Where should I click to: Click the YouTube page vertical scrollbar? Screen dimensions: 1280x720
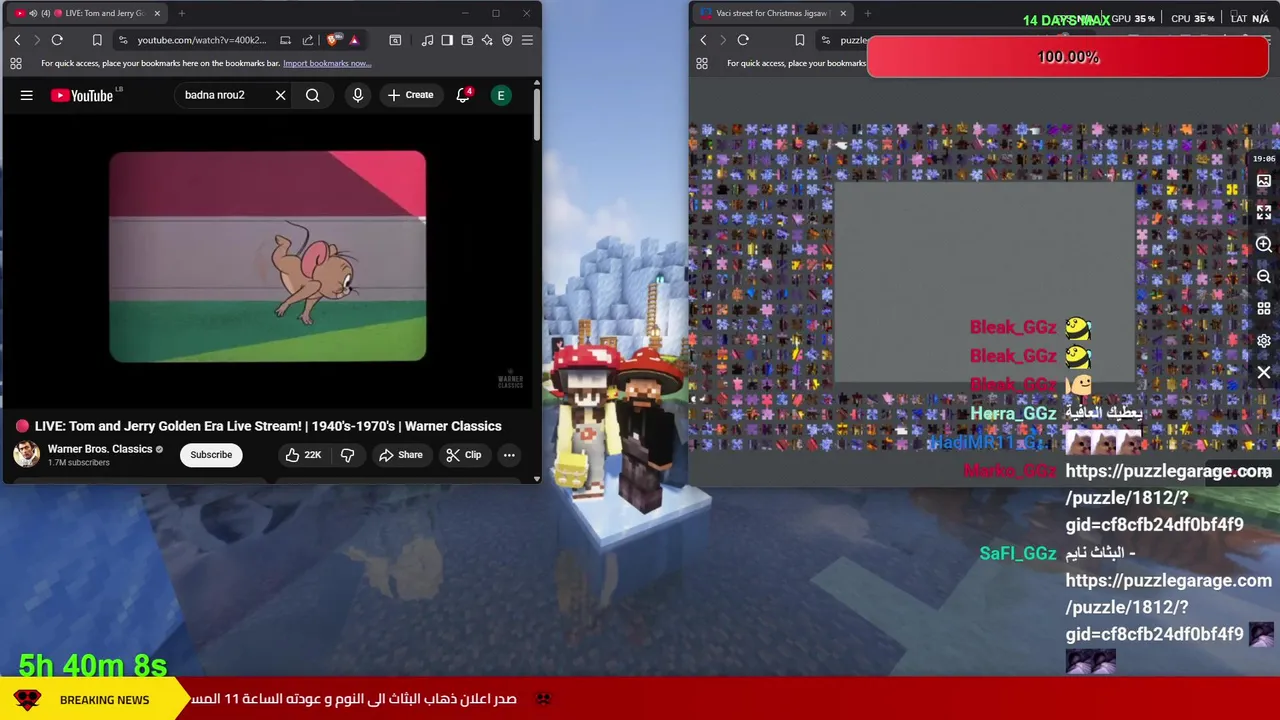(x=536, y=115)
